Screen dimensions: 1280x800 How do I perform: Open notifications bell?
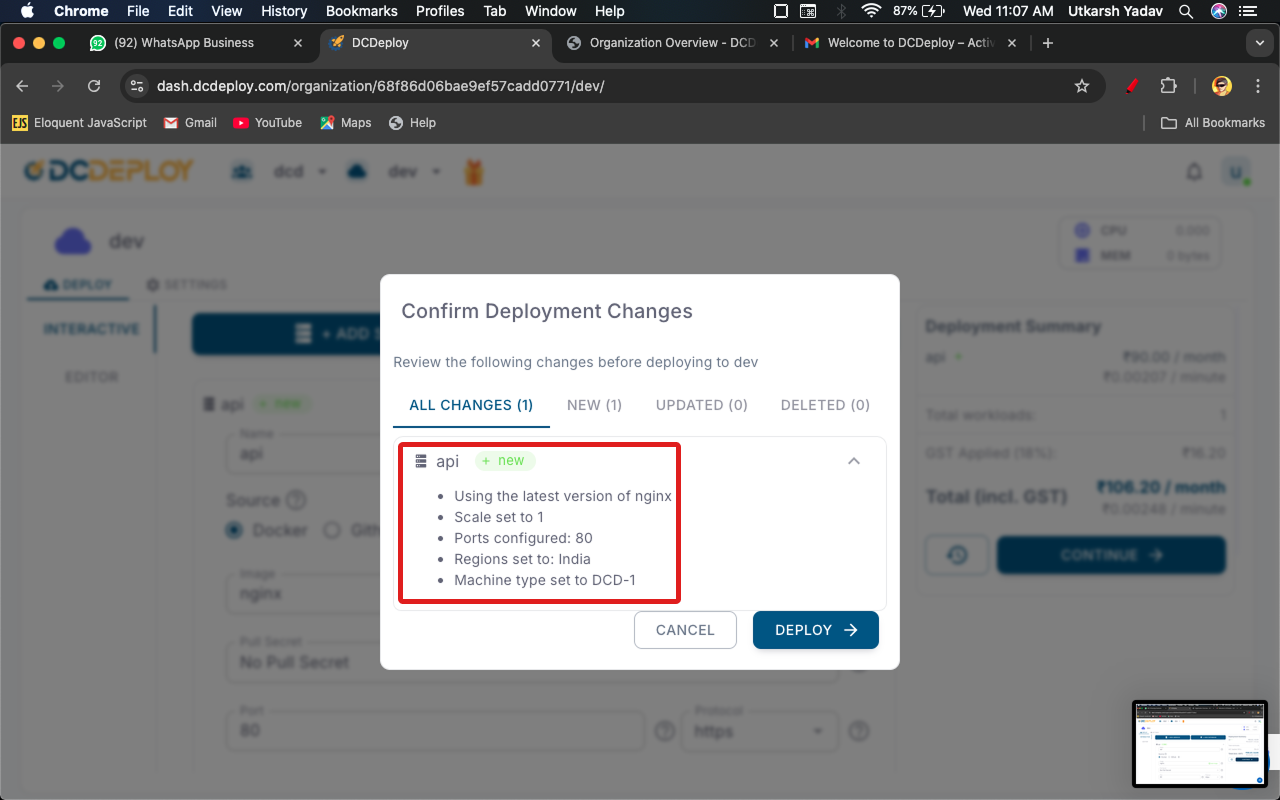click(1194, 172)
